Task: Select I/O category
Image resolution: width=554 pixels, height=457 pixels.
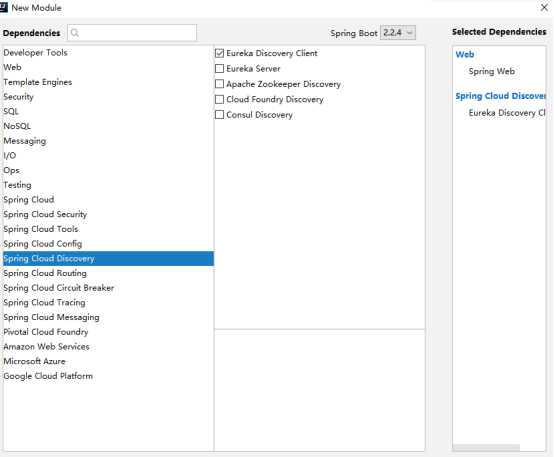Action: 108,156
